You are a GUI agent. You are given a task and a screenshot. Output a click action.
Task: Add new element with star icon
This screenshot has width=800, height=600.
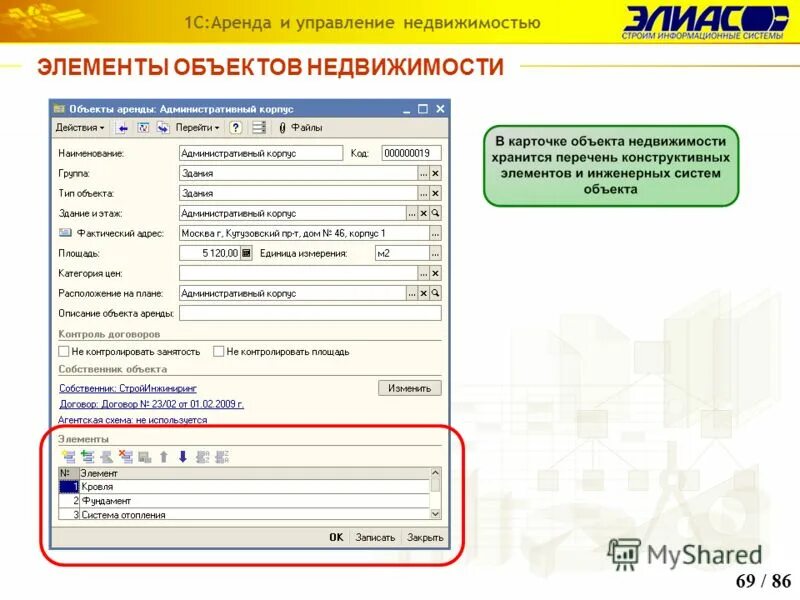[68, 457]
